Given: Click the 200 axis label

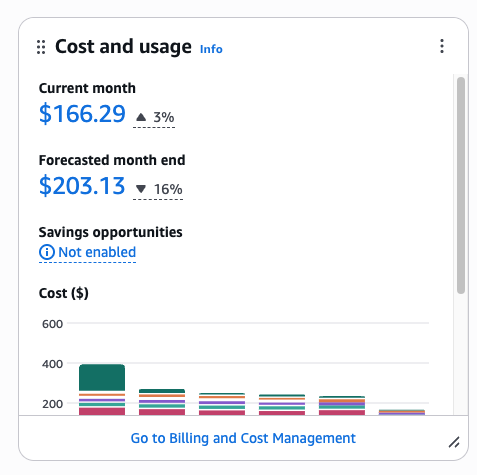Looking at the screenshot, I should click(52, 404).
